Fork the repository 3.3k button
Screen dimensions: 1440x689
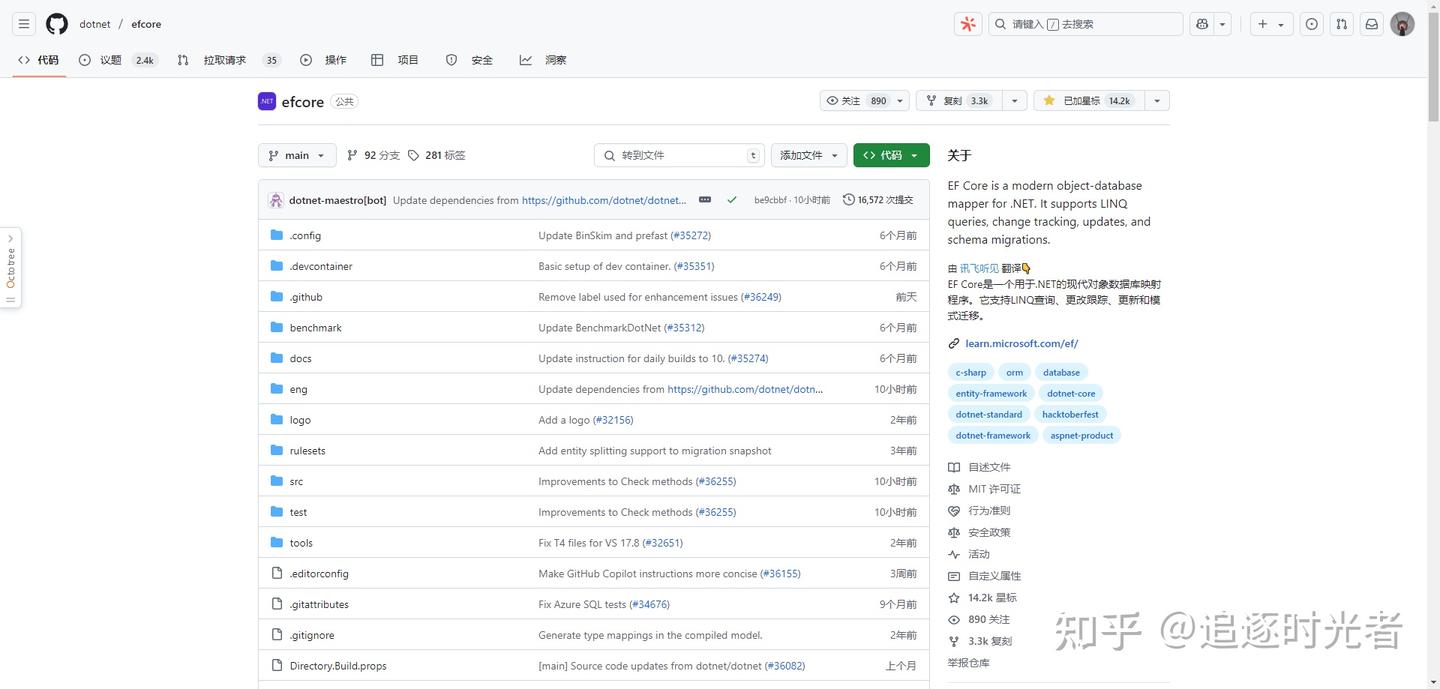point(958,101)
